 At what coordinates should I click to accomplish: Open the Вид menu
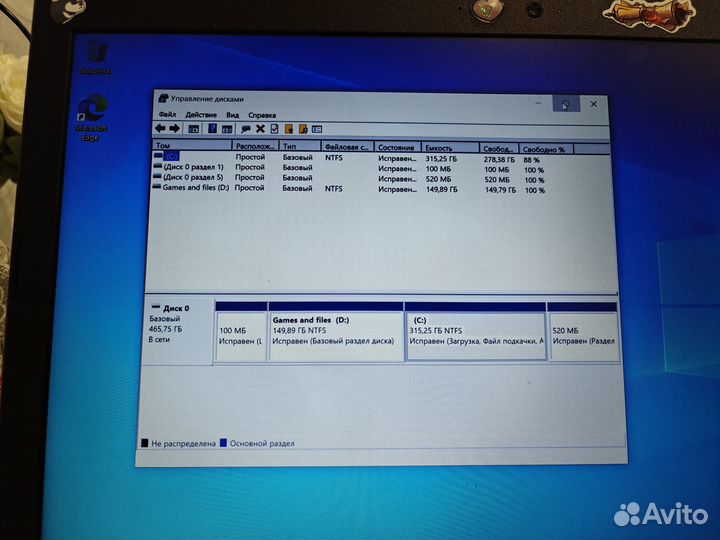point(232,115)
